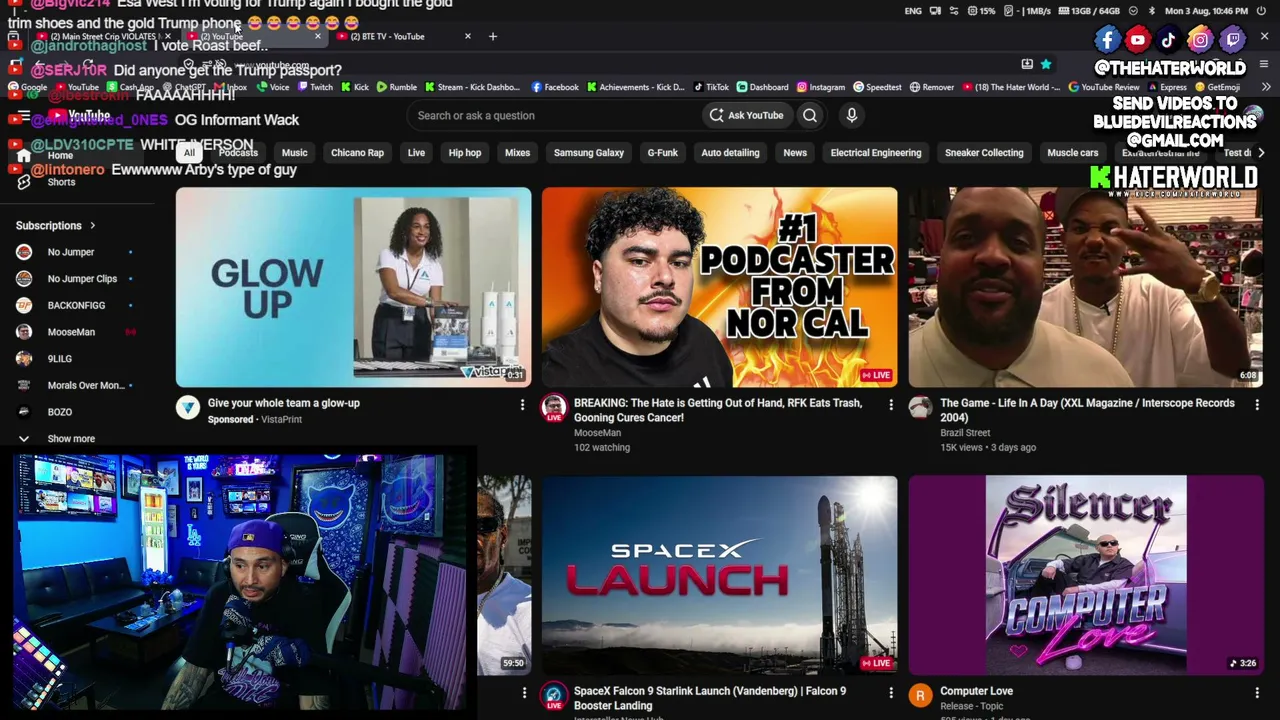1280x720 pixels.
Task: Open the Facebook bookmark
Action: (x=555, y=87)
